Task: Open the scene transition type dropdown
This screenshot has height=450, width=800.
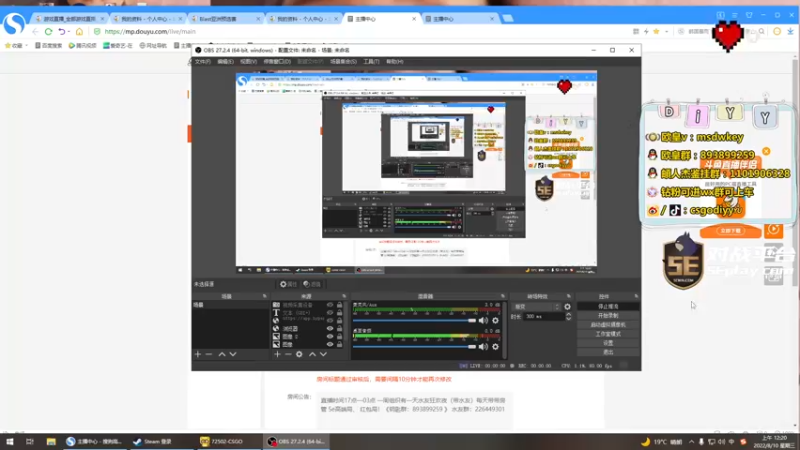Action: [x=536, y=307]
